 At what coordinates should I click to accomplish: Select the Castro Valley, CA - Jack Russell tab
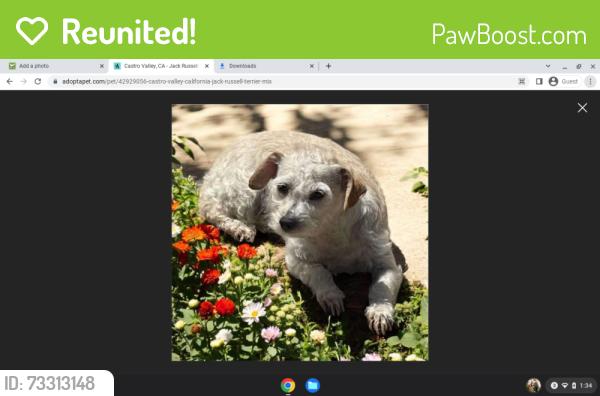[x=161, y=66]
